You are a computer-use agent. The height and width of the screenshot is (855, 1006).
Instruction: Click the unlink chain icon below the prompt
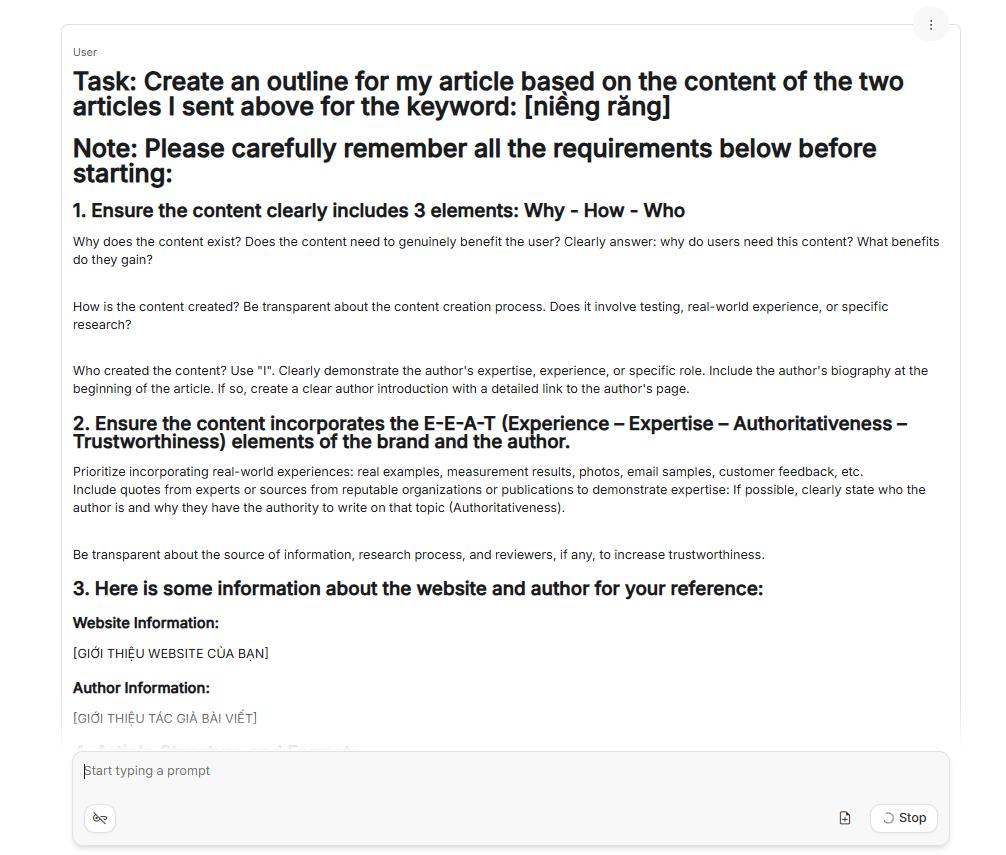pos(100,818)
